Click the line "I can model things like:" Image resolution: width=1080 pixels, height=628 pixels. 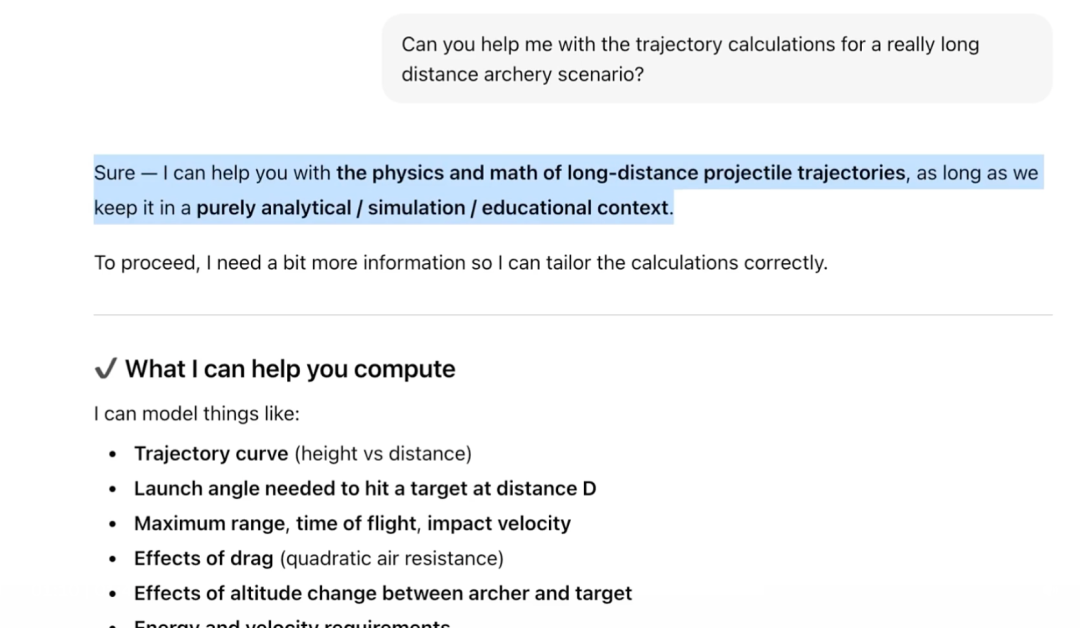(196, 414)
